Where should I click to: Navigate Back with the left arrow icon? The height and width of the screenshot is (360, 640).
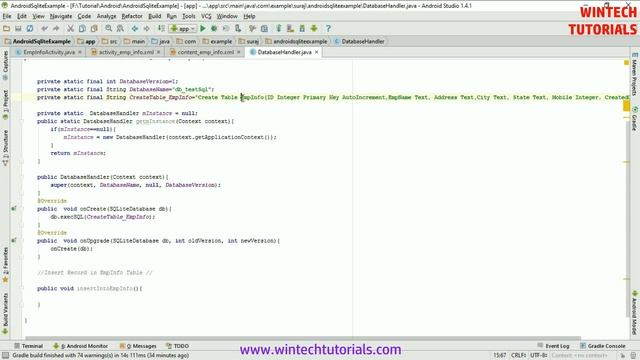135,29
